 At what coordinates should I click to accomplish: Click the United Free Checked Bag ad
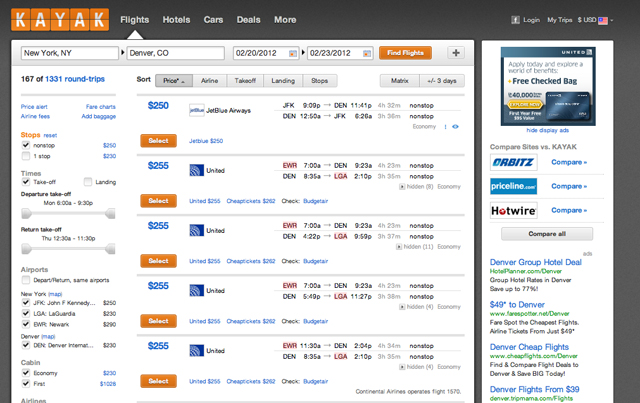point(548,86)
